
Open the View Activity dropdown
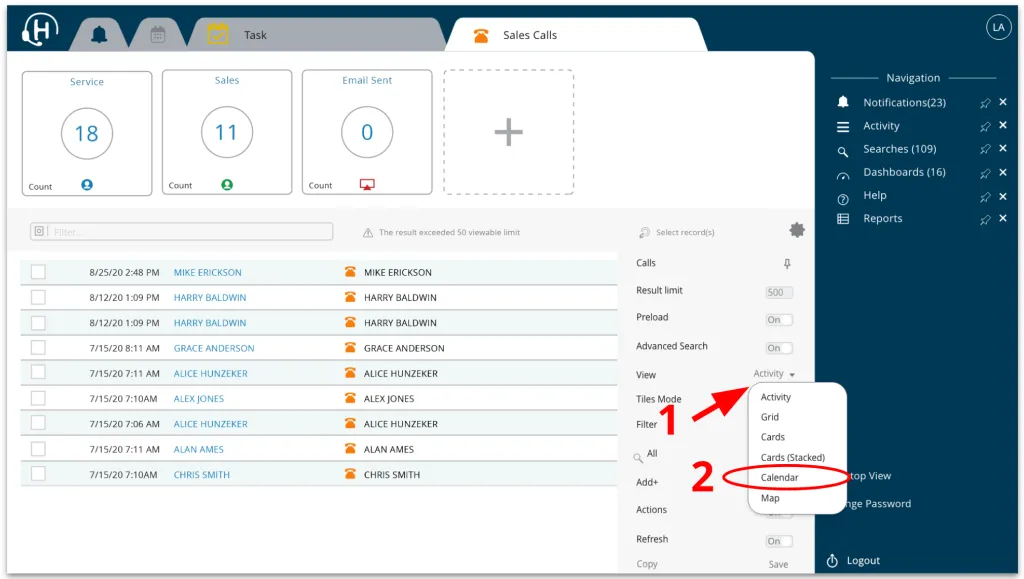click(774, 373)
